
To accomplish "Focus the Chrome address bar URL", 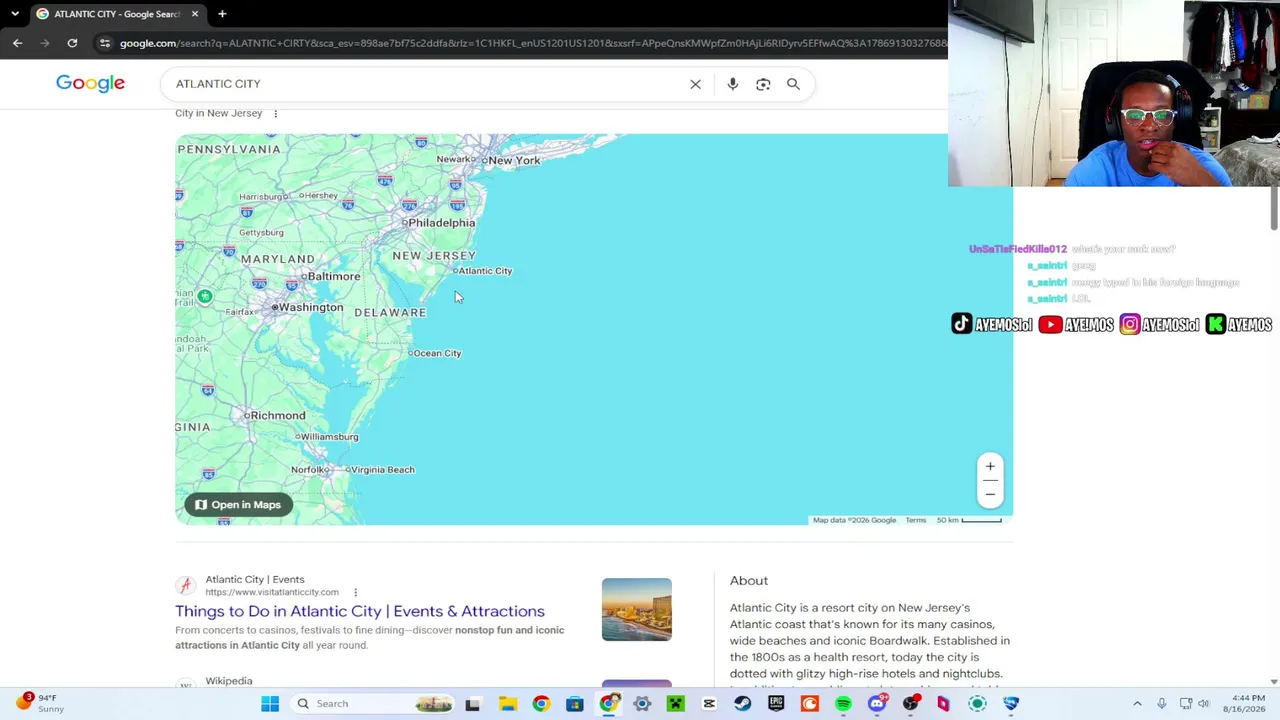I will 532,43.
